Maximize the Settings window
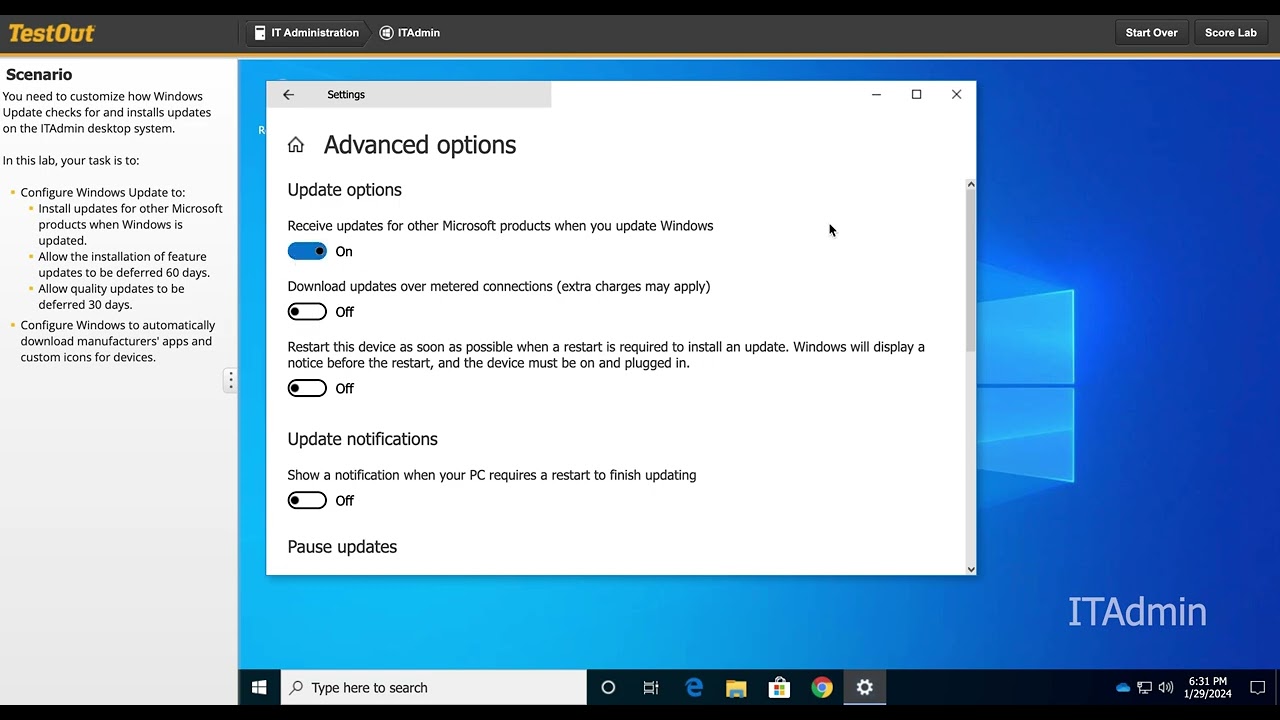The height and width of the screenshot is (720, 1280). coord(916,95)
